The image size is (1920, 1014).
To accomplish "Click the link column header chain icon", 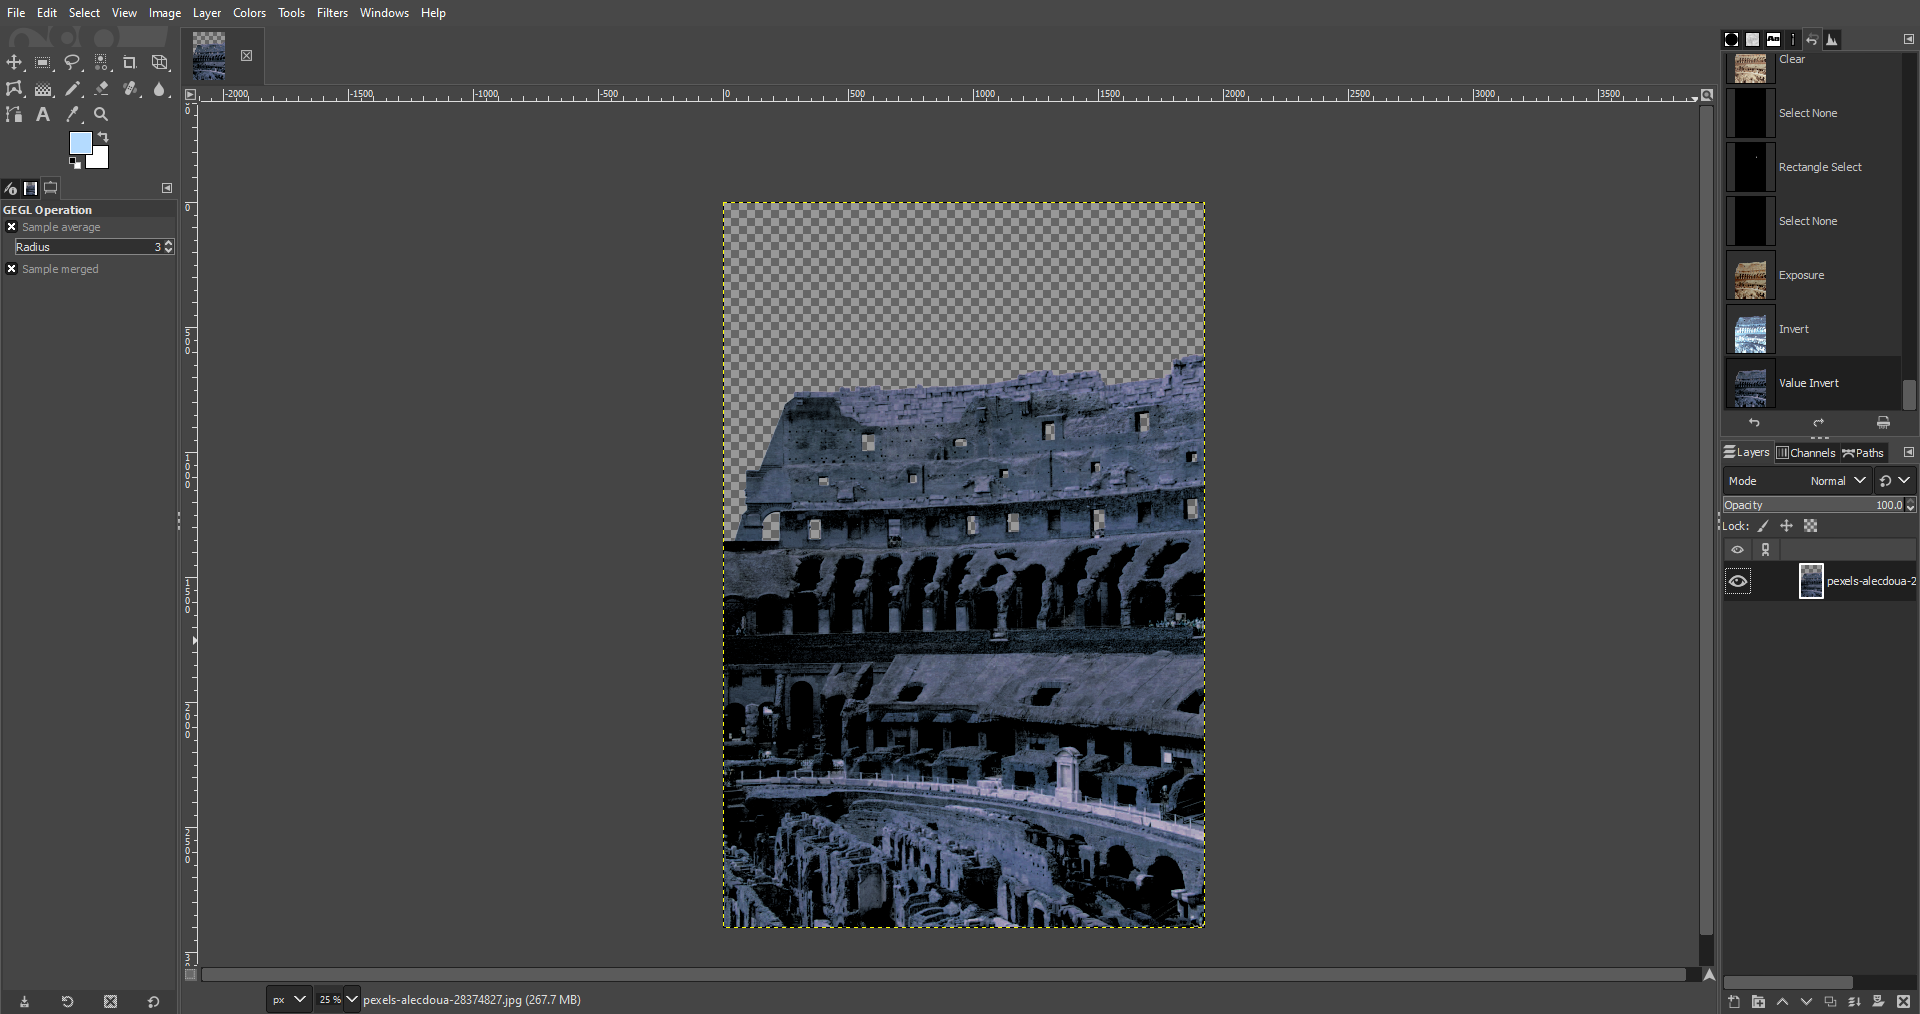I will pos(1765,550).
